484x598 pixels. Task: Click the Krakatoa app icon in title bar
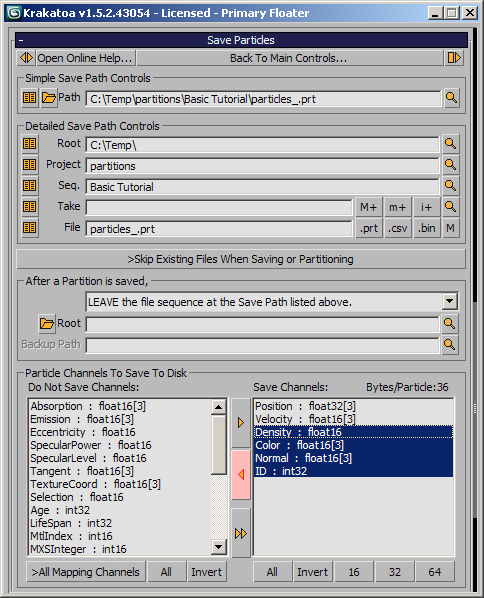point(14,13)
